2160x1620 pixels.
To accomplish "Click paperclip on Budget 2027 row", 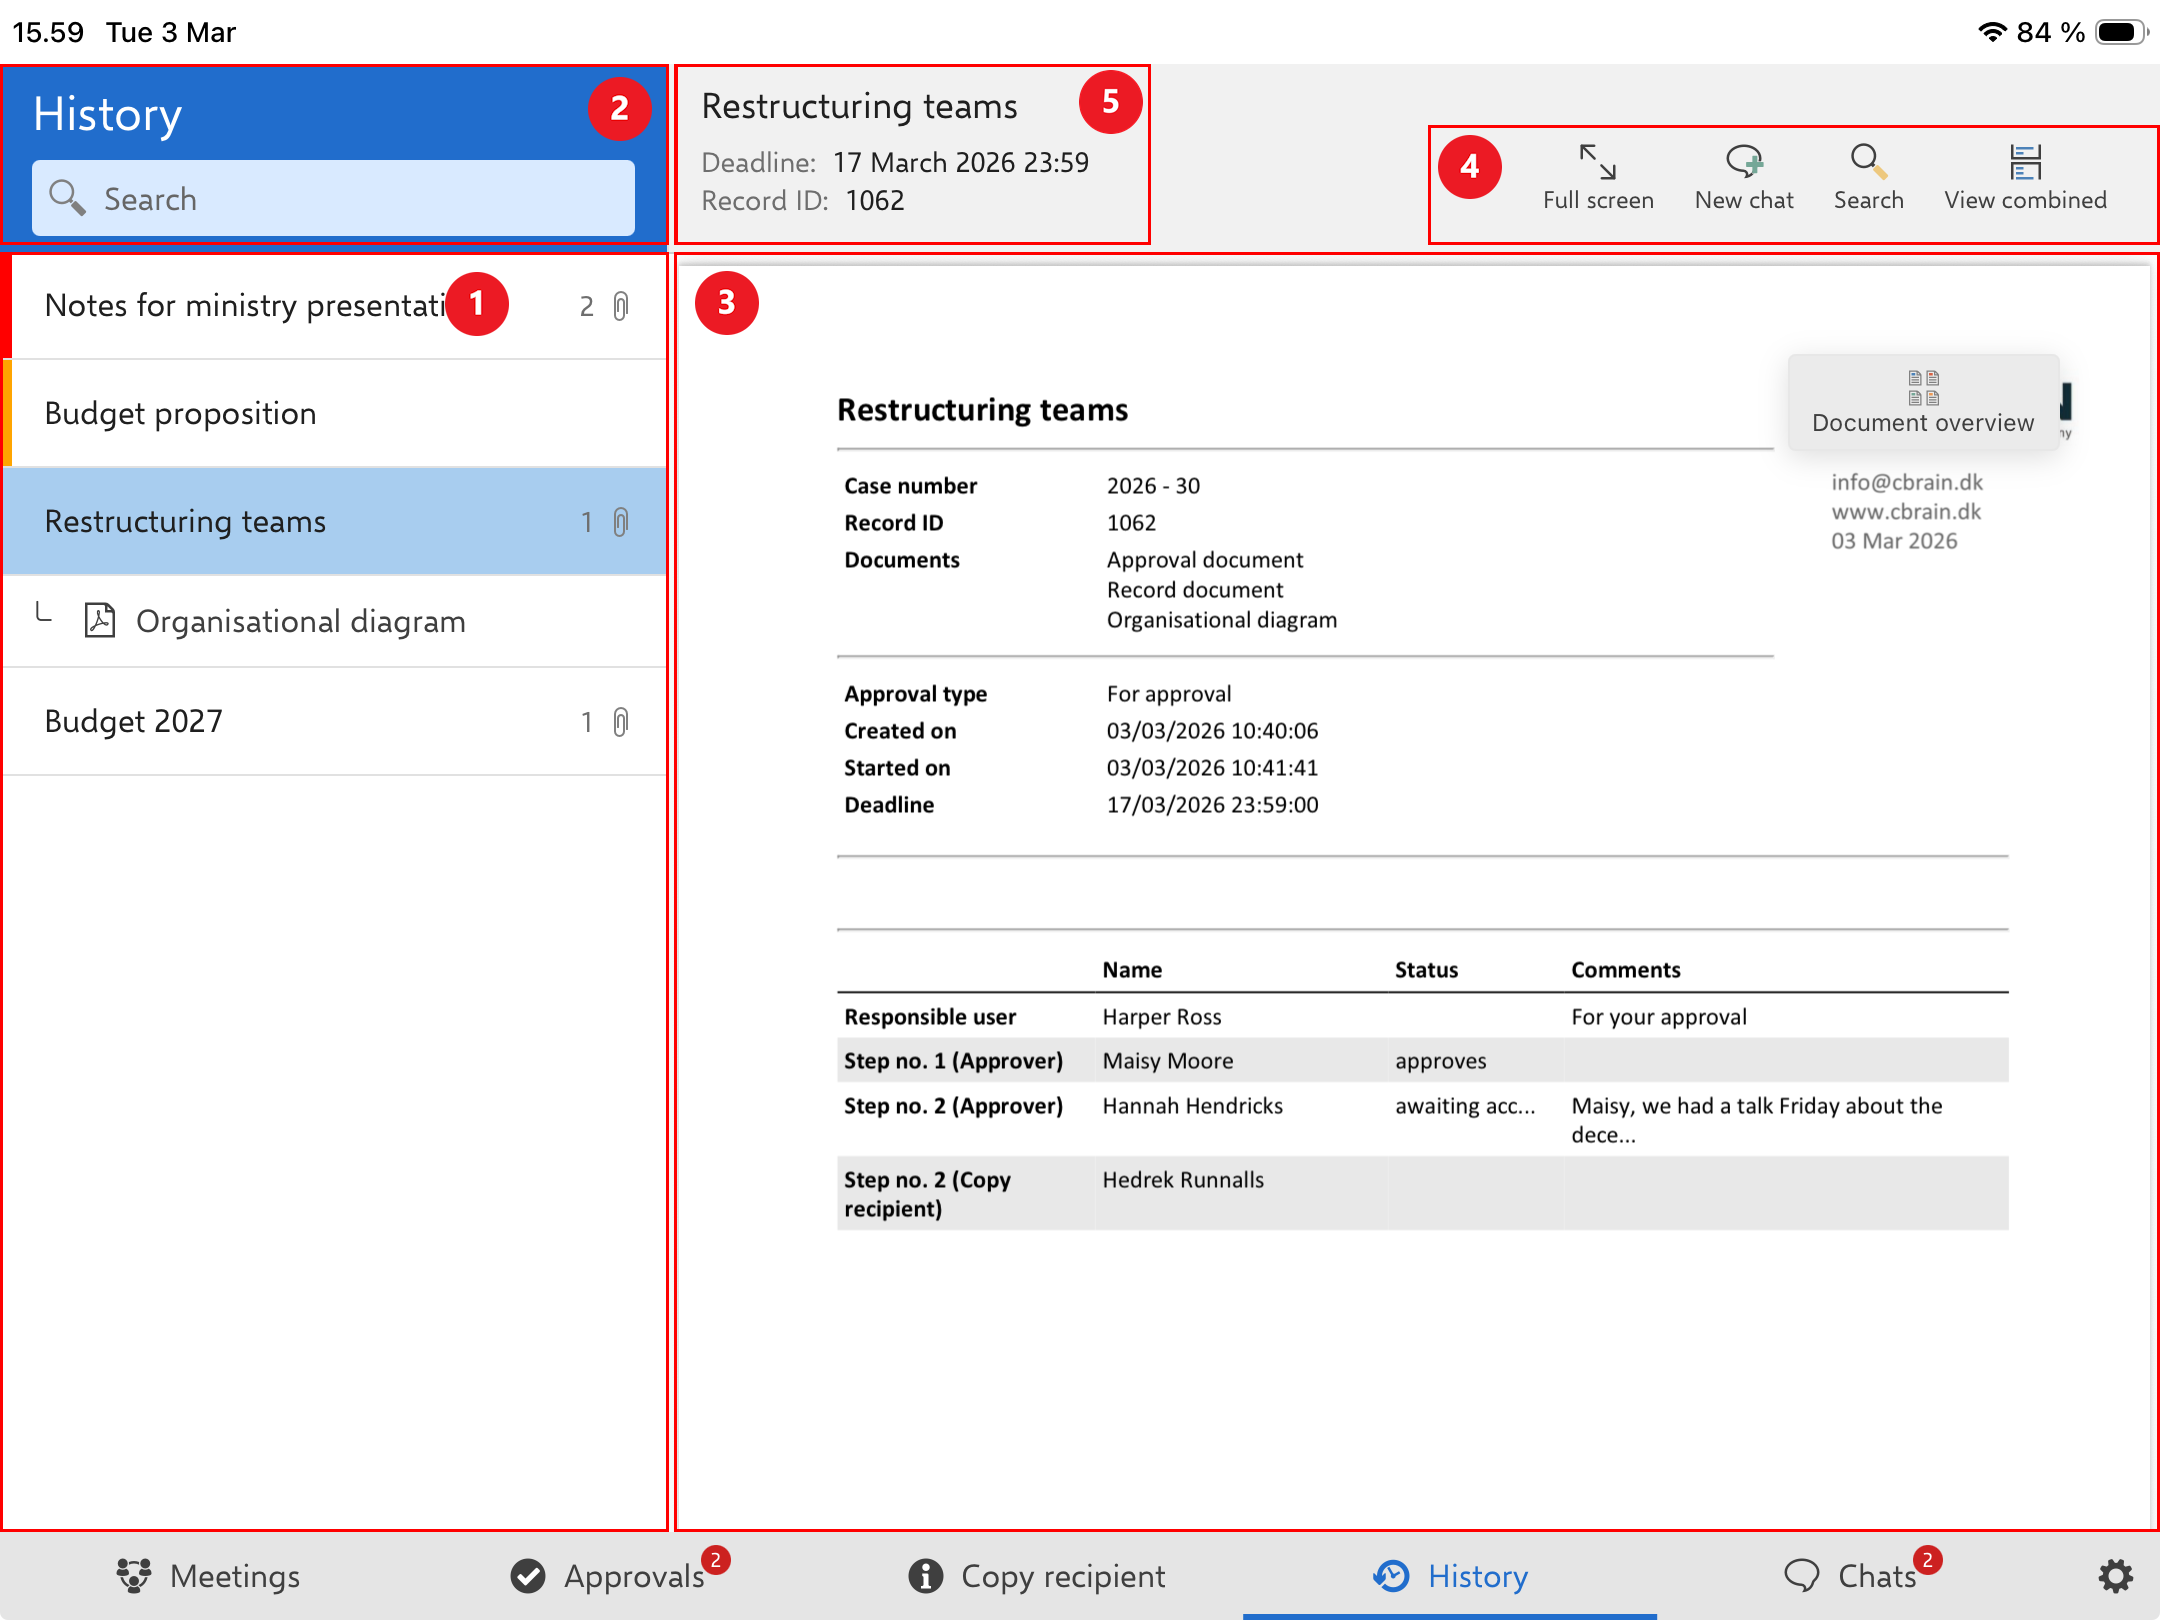I will [x=621, y=722].
